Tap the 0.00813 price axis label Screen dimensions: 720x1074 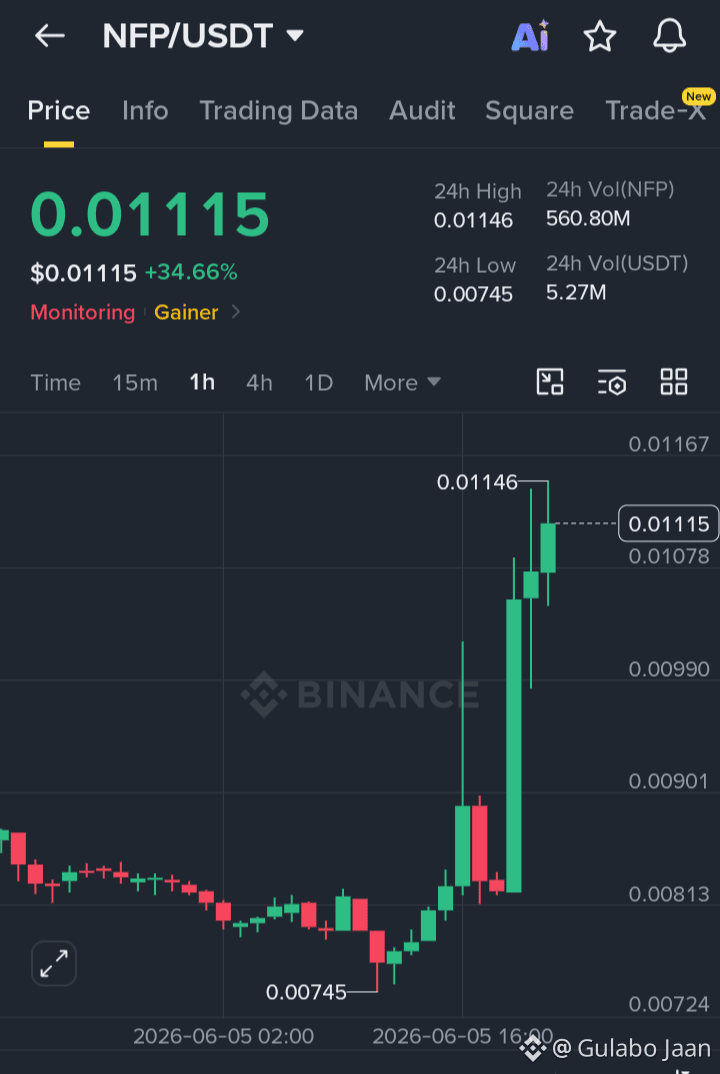tap(669, 894)
